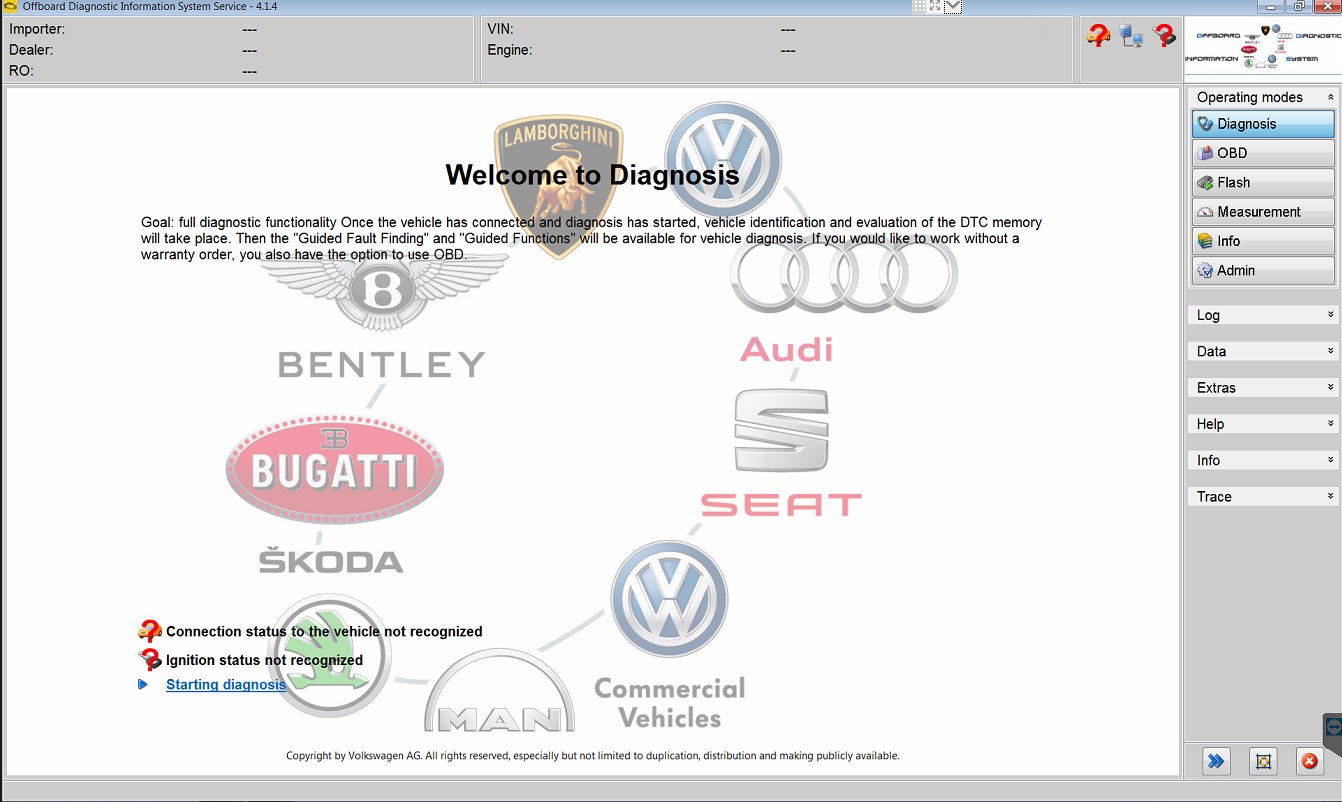1342x802 pixels.
Task: Click the network server connection icon in the header
Action: click(1131, 36)
